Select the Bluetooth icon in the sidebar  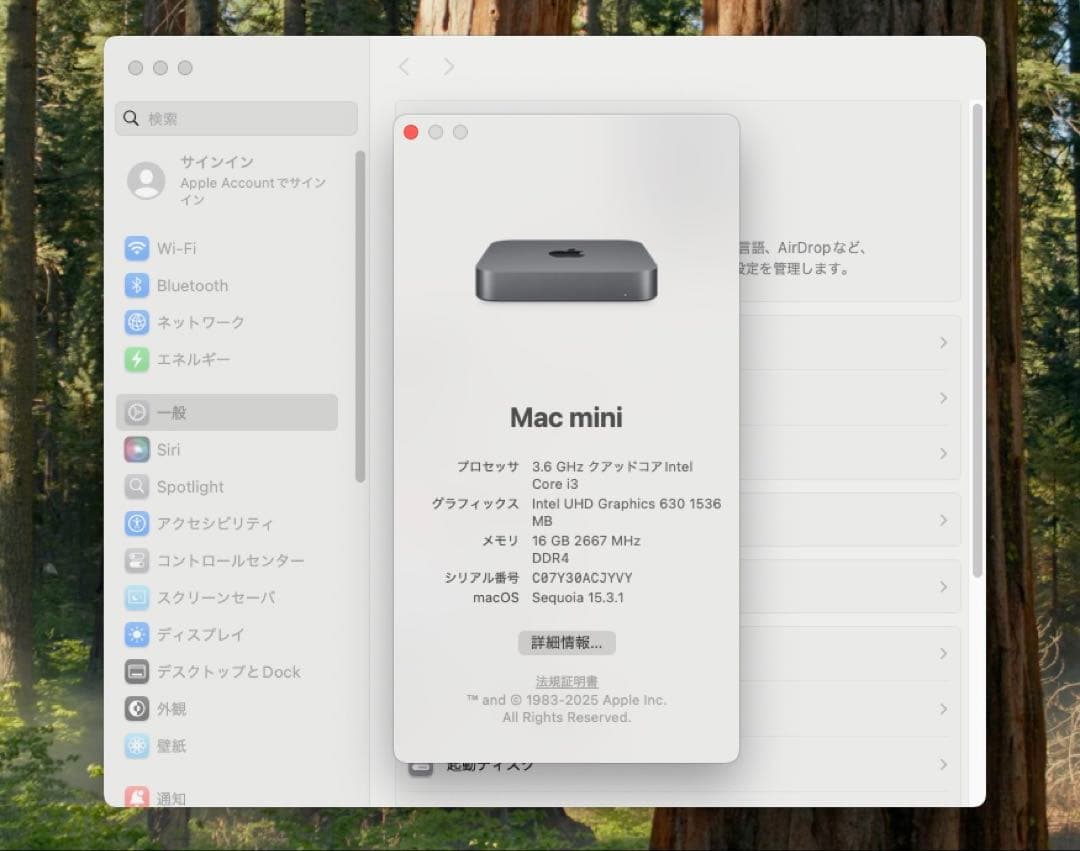[136, 285]
